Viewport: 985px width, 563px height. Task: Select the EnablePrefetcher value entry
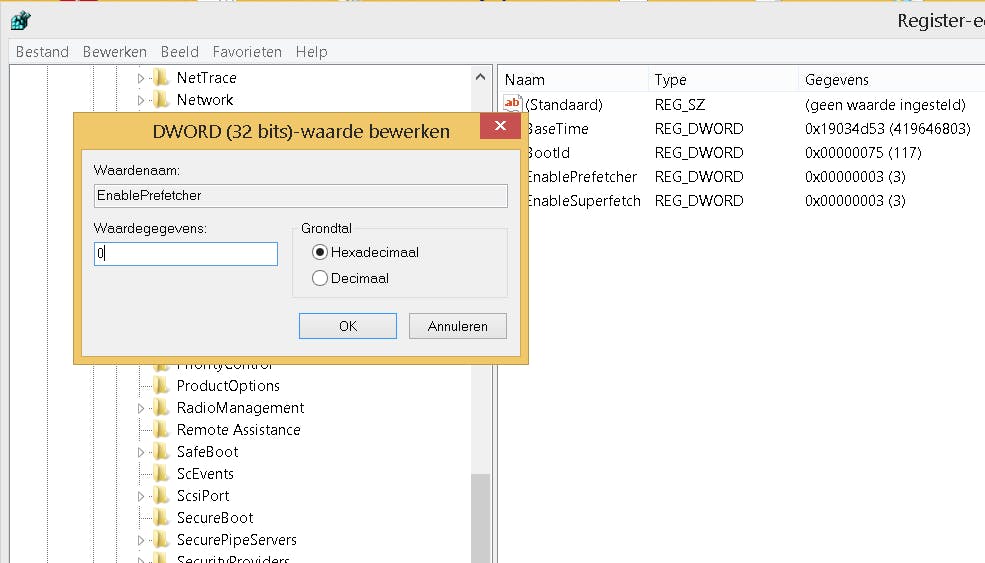coord(581,177)
